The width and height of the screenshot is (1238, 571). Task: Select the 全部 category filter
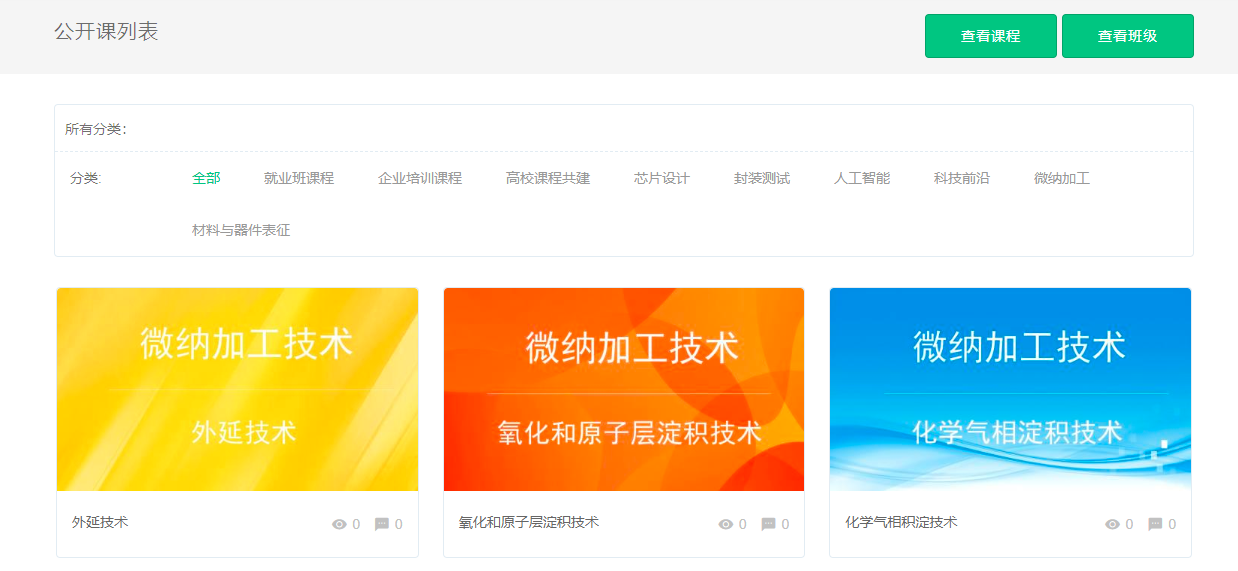(x=206, y=178)
